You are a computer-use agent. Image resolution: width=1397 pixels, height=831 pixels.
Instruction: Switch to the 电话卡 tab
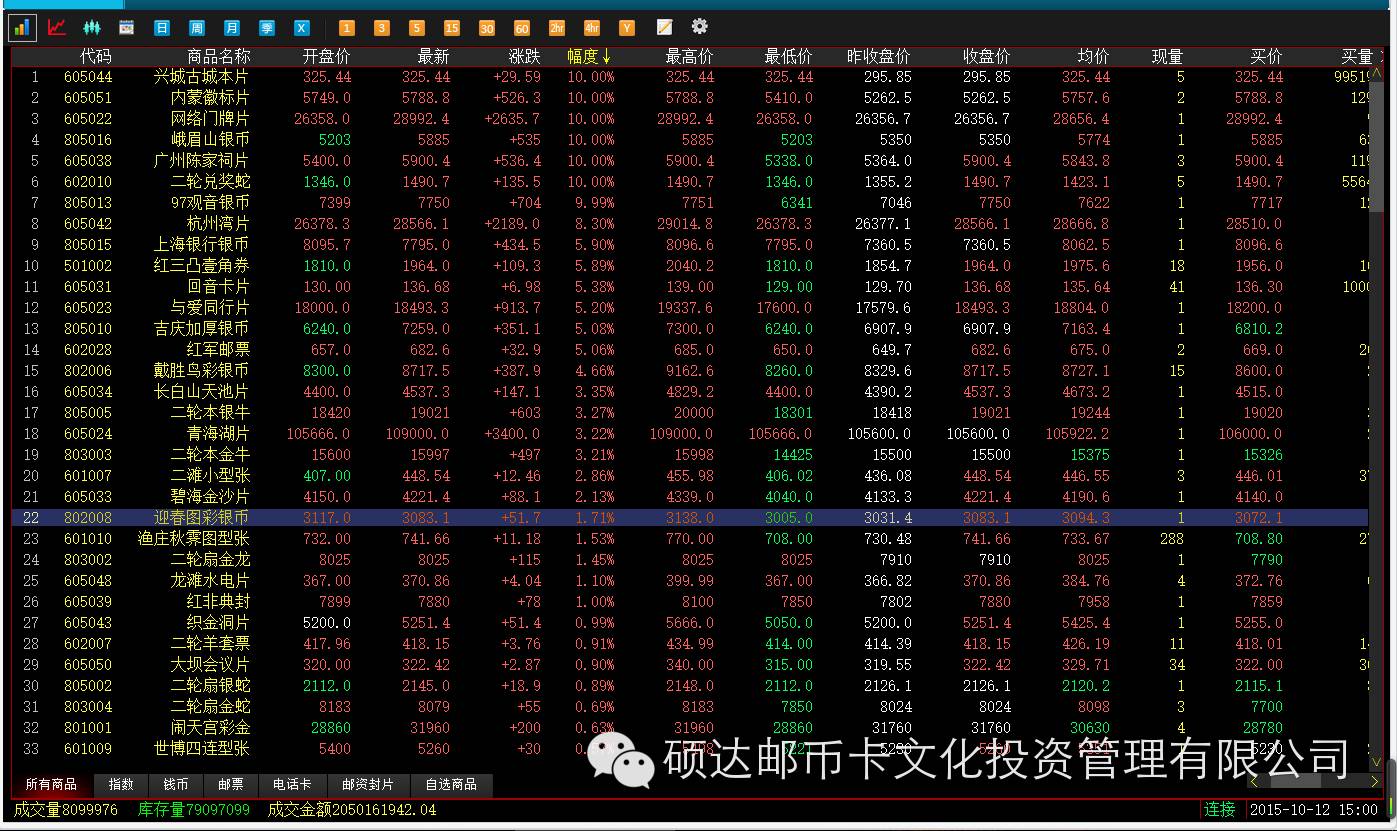[293, 785]
